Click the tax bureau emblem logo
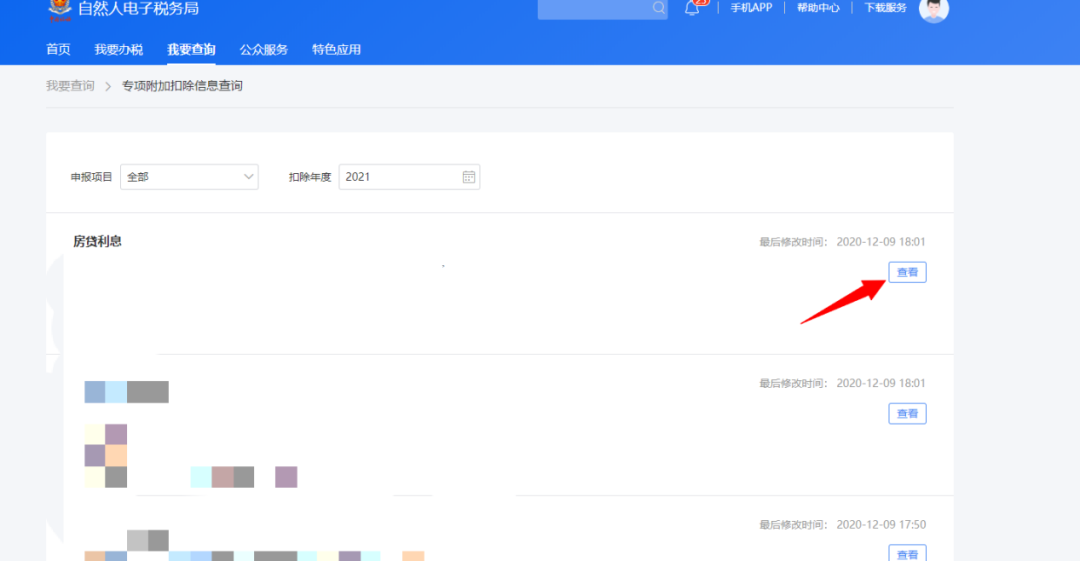 60,9
